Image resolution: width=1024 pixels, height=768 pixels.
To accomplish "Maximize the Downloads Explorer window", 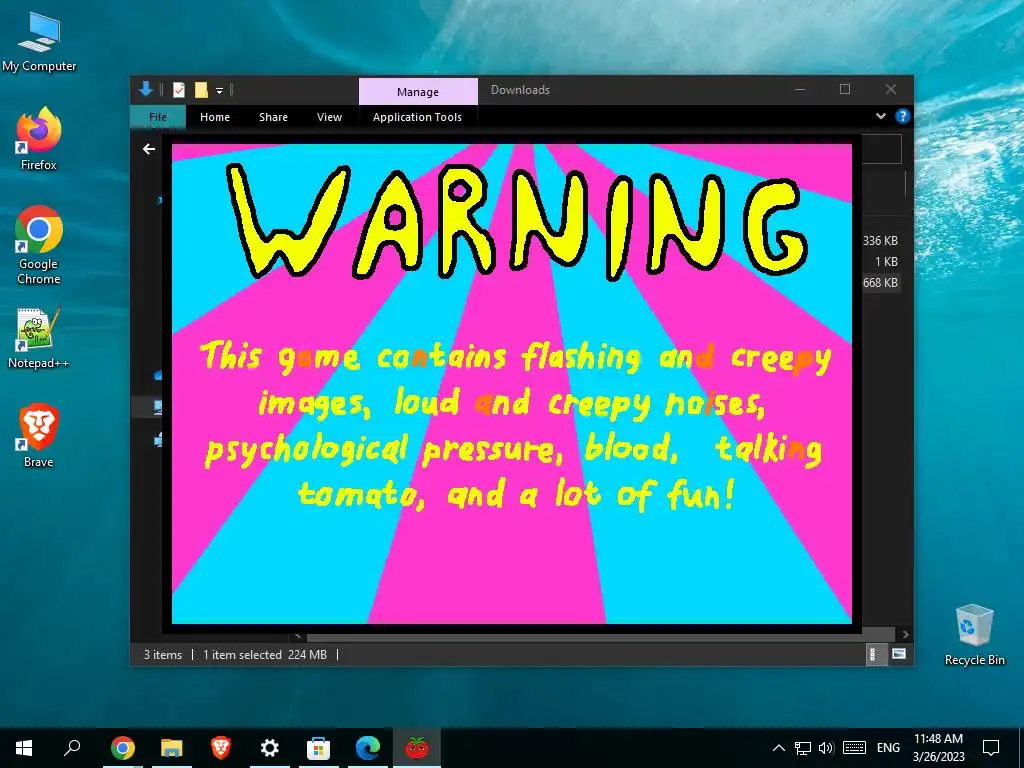I will 845,89.
